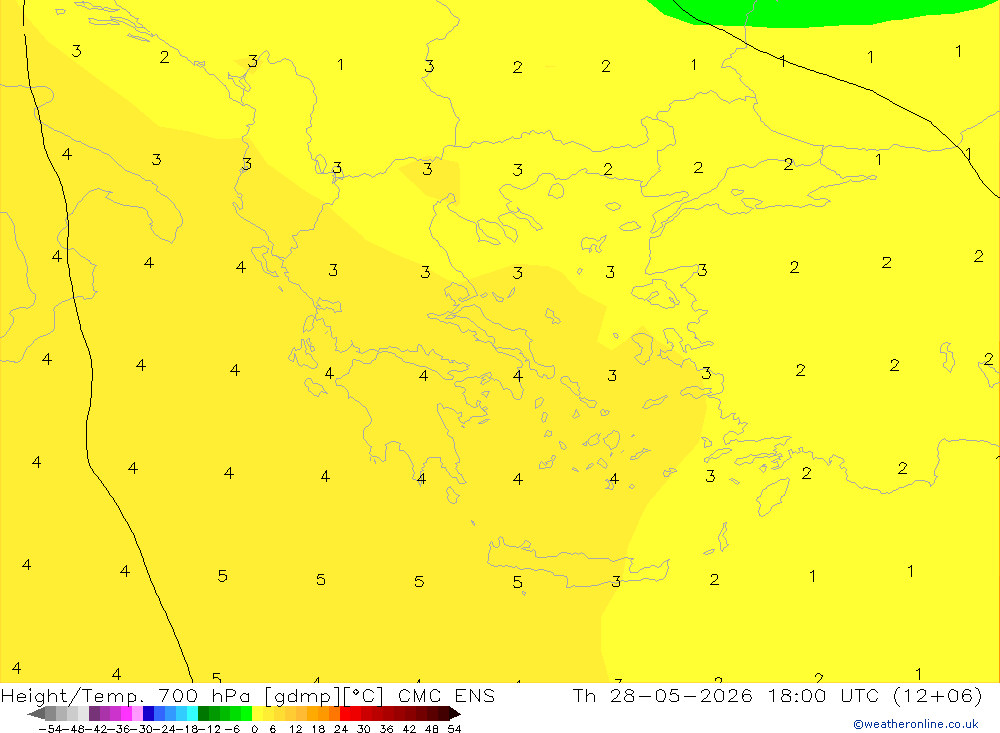
Task: Click the CMC ENS model label
Action: (446, 695)
